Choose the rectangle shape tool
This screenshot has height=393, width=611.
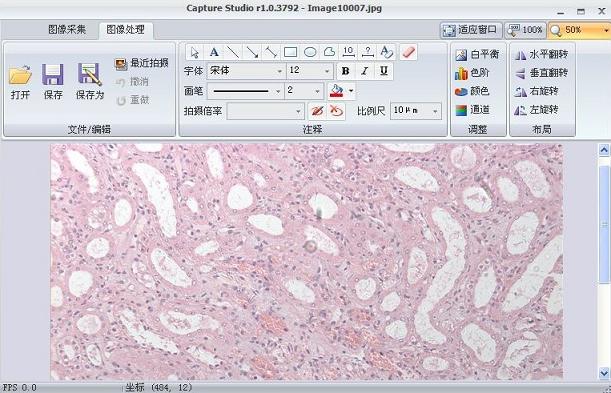pos(290,52)
